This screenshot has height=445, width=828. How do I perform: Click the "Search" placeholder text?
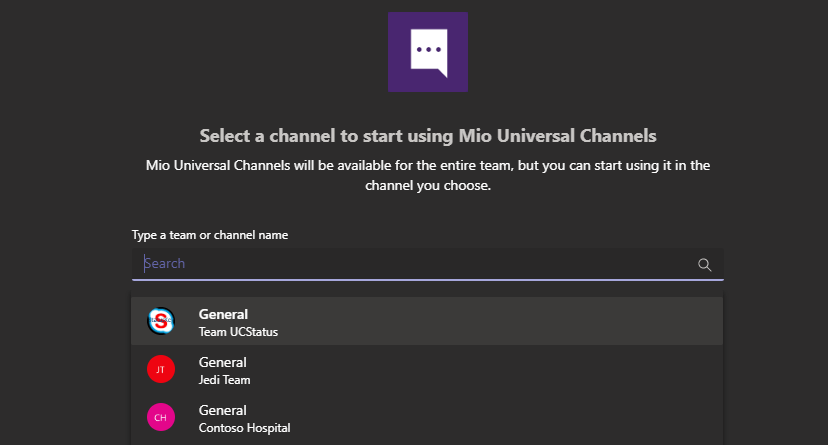pos(166,264)
